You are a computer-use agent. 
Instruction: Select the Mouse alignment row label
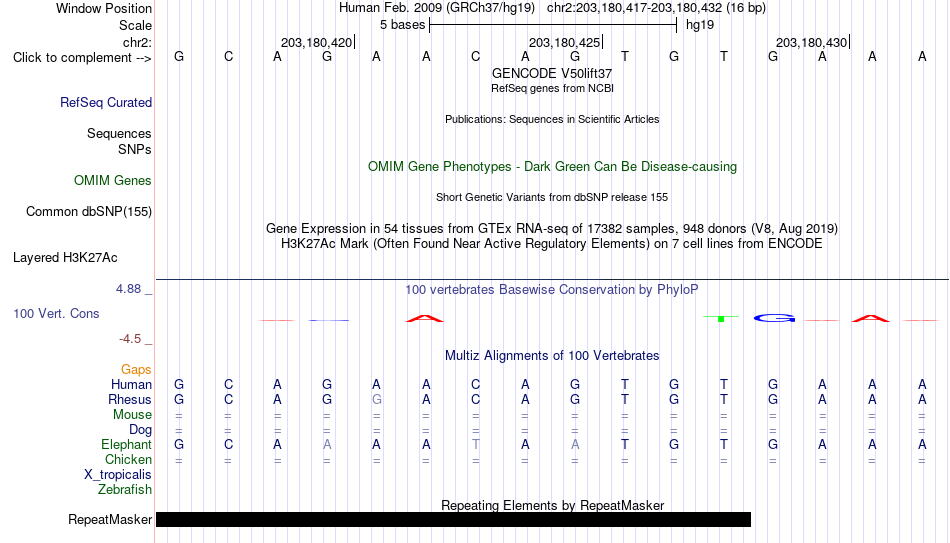click(x=132, y=415)
